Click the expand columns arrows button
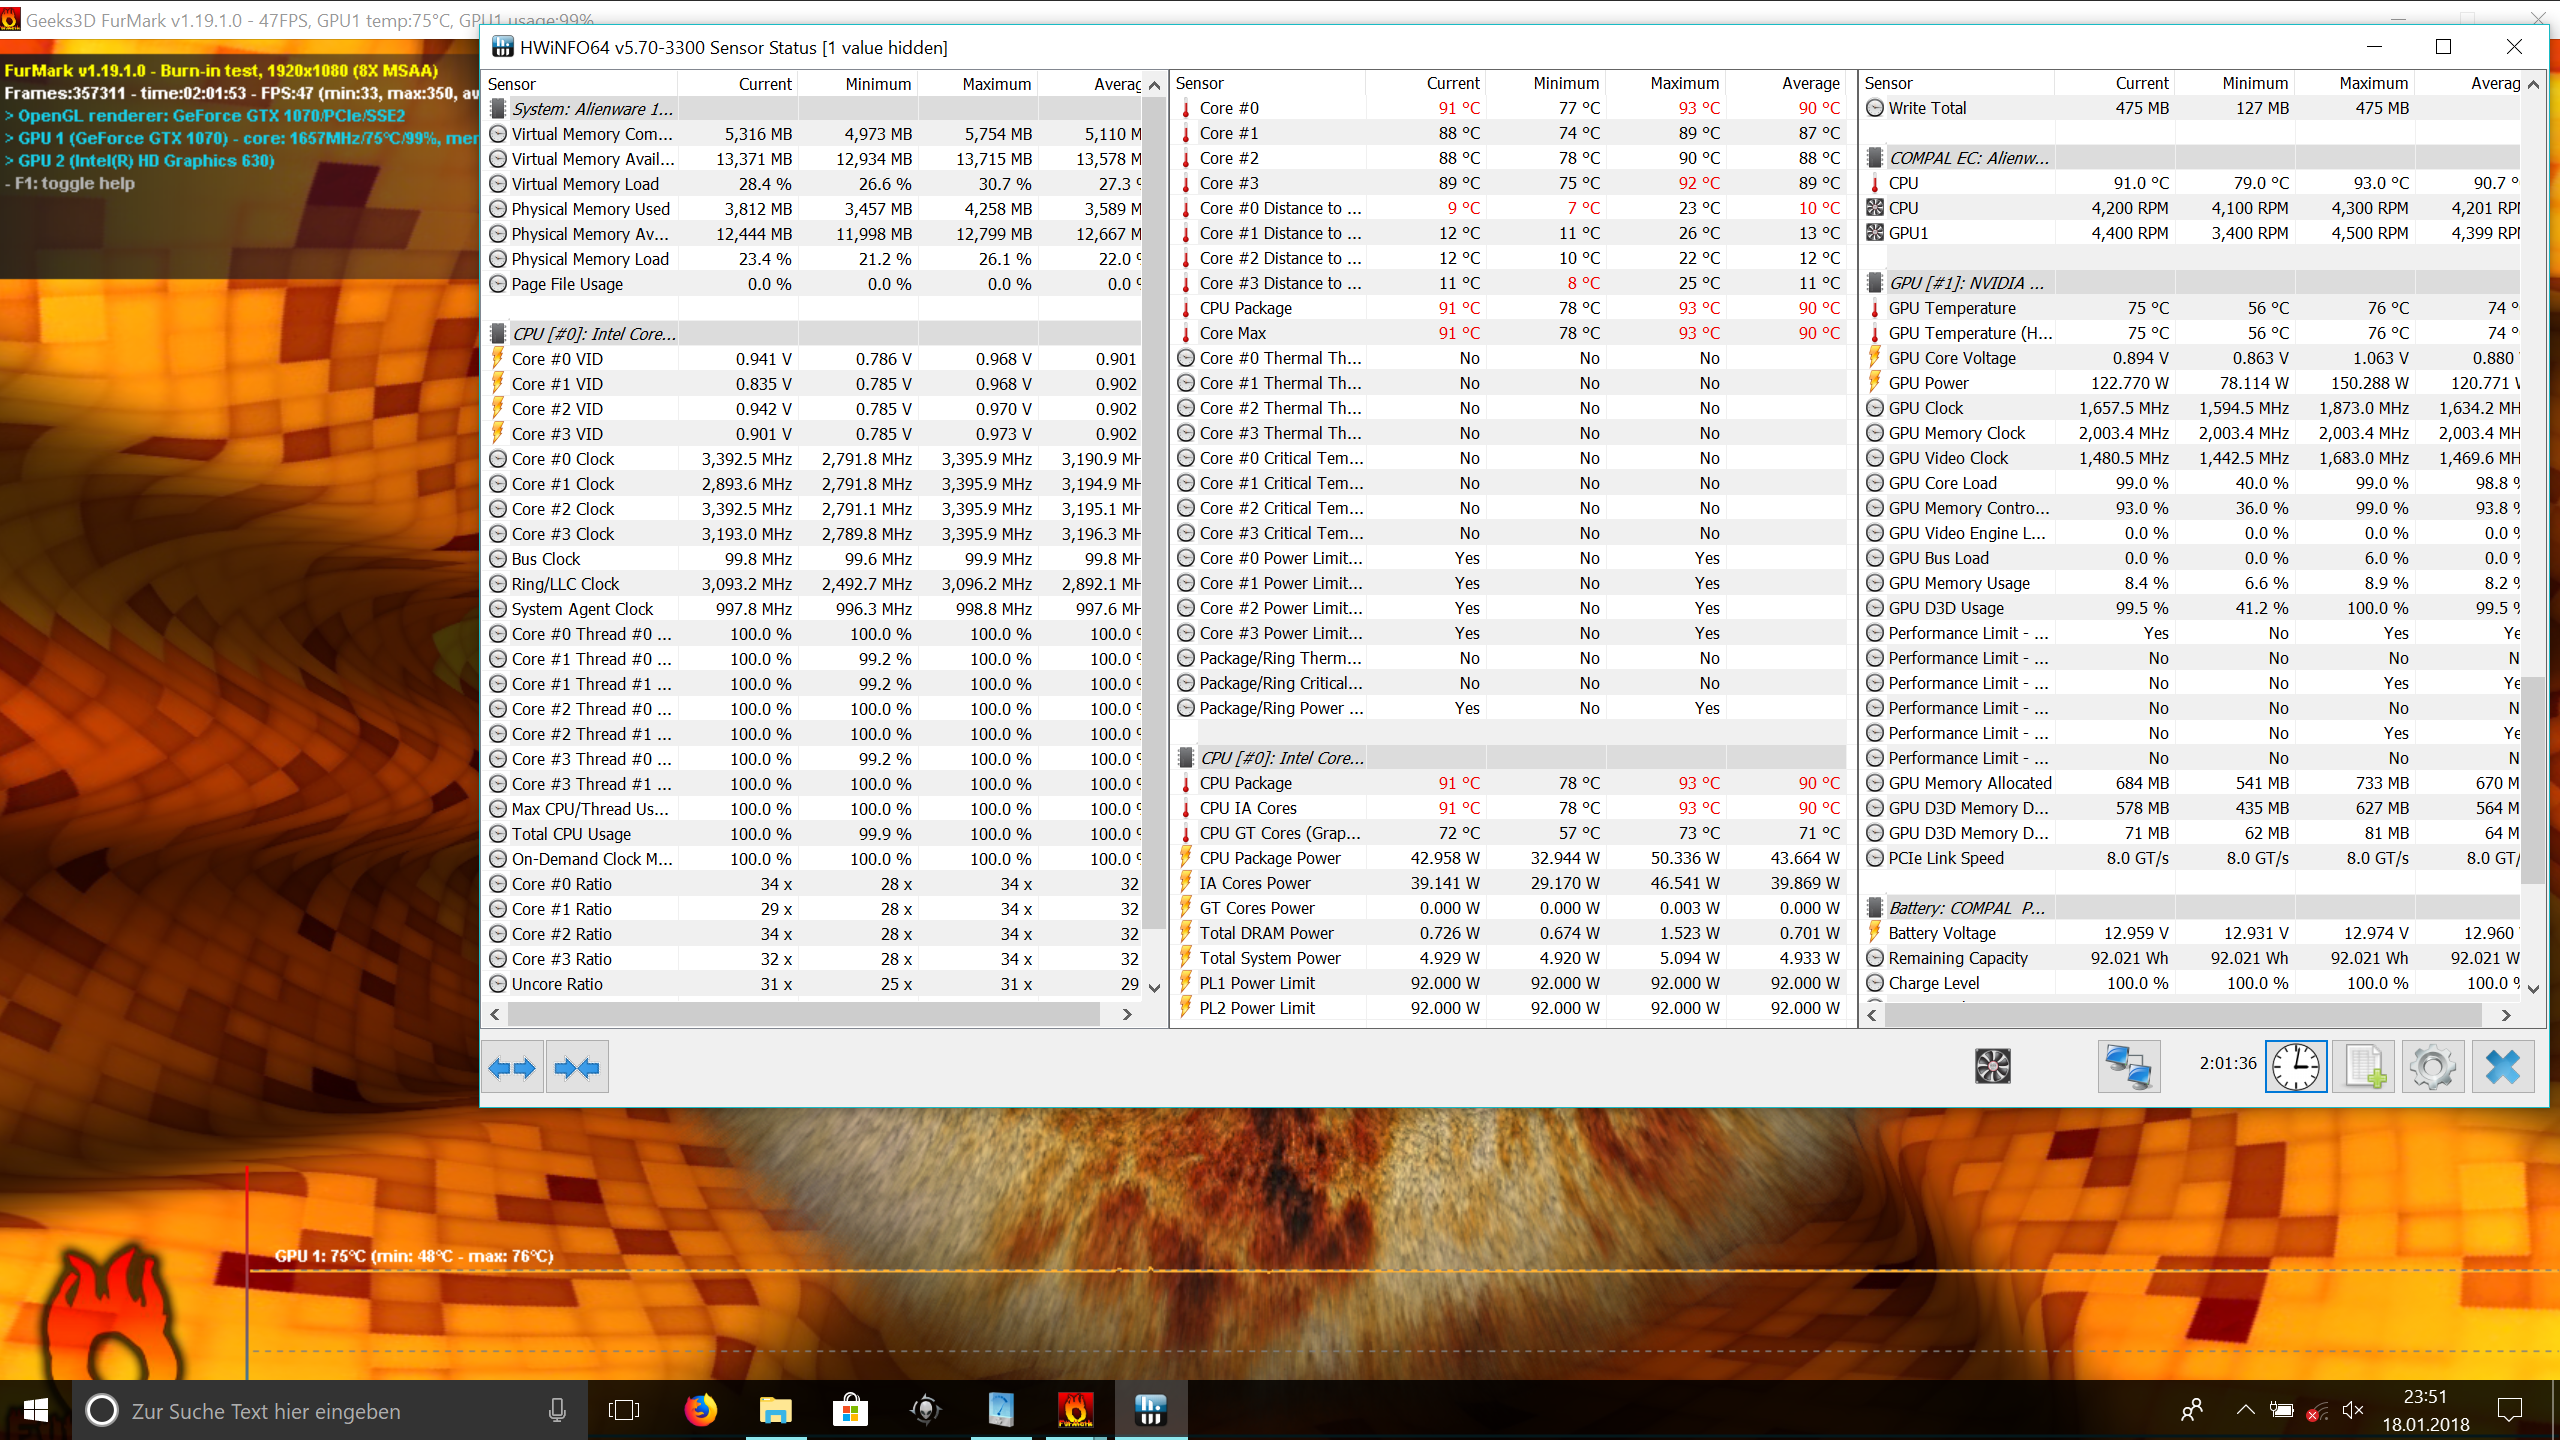The width and height of the screenshot is (2560, 1440). 512,1067
